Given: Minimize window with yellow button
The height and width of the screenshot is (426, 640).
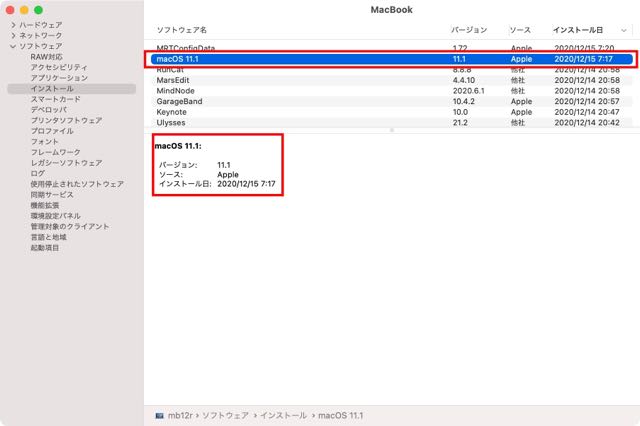Looking at the screenshot, I should tap(24, 10).
